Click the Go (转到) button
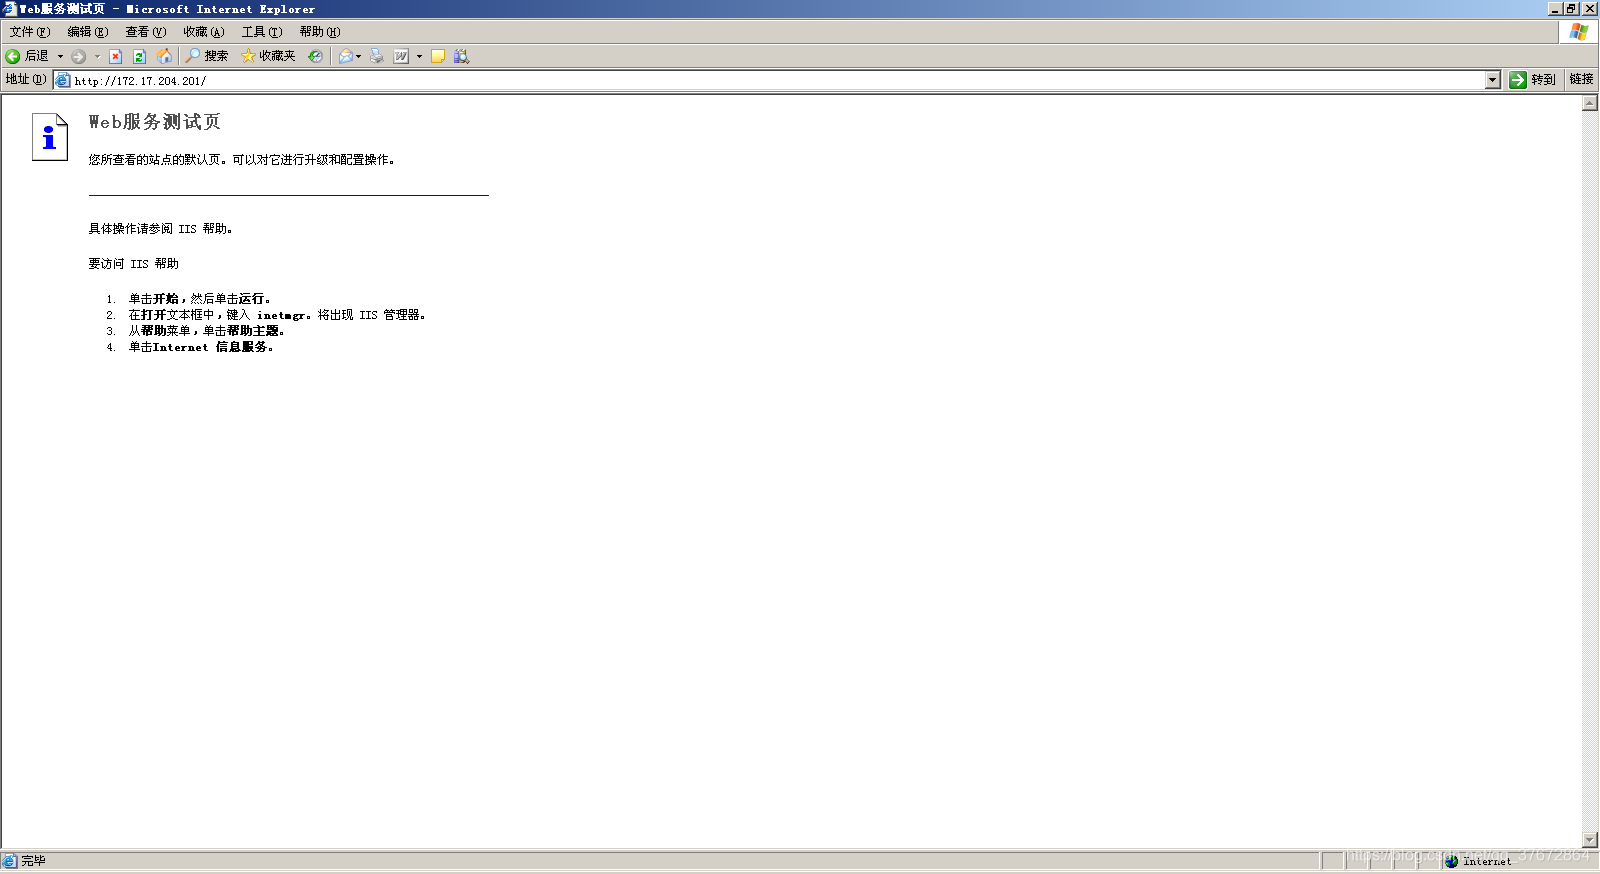This screenshot has width=1600, height=874. tap(1532, 80)
